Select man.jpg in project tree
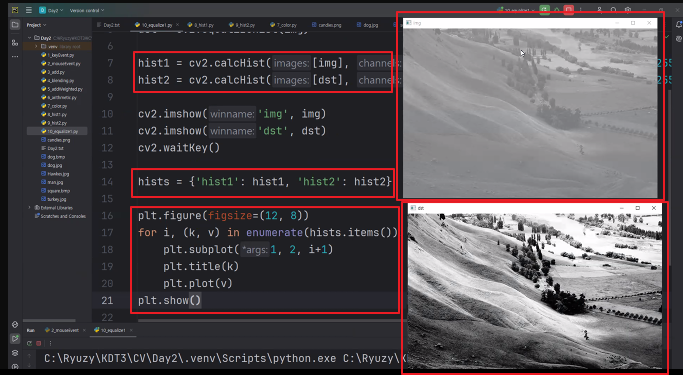The height and width of the screenshot is (375, 683). tap(52, 182)
